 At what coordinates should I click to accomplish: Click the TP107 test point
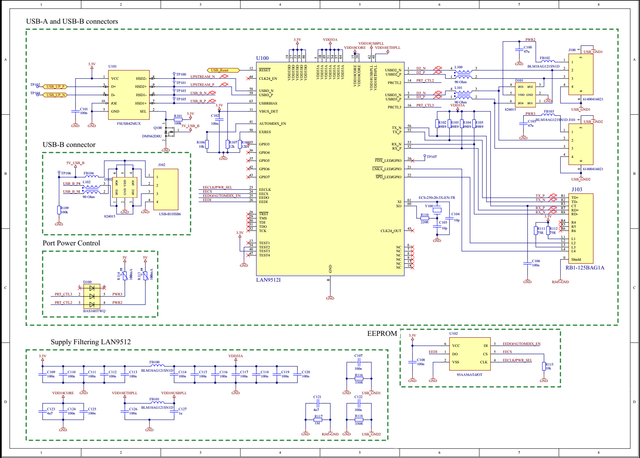click(x=425, y=157)
